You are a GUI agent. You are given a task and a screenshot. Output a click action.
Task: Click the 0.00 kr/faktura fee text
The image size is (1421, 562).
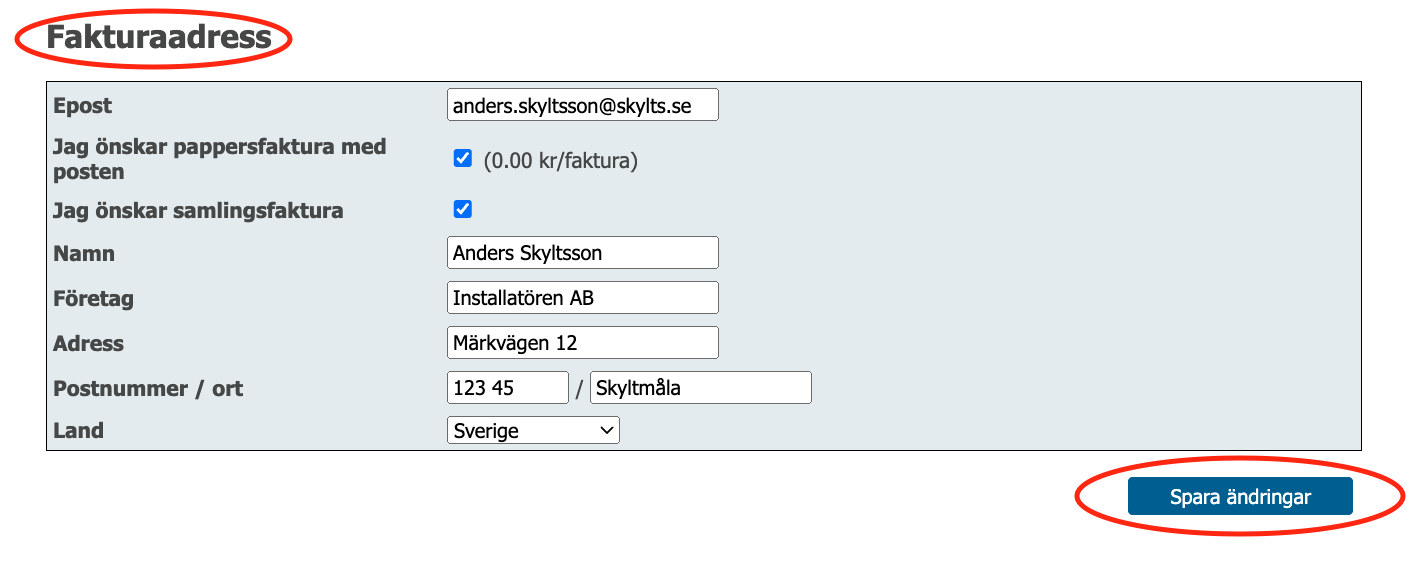561,160
